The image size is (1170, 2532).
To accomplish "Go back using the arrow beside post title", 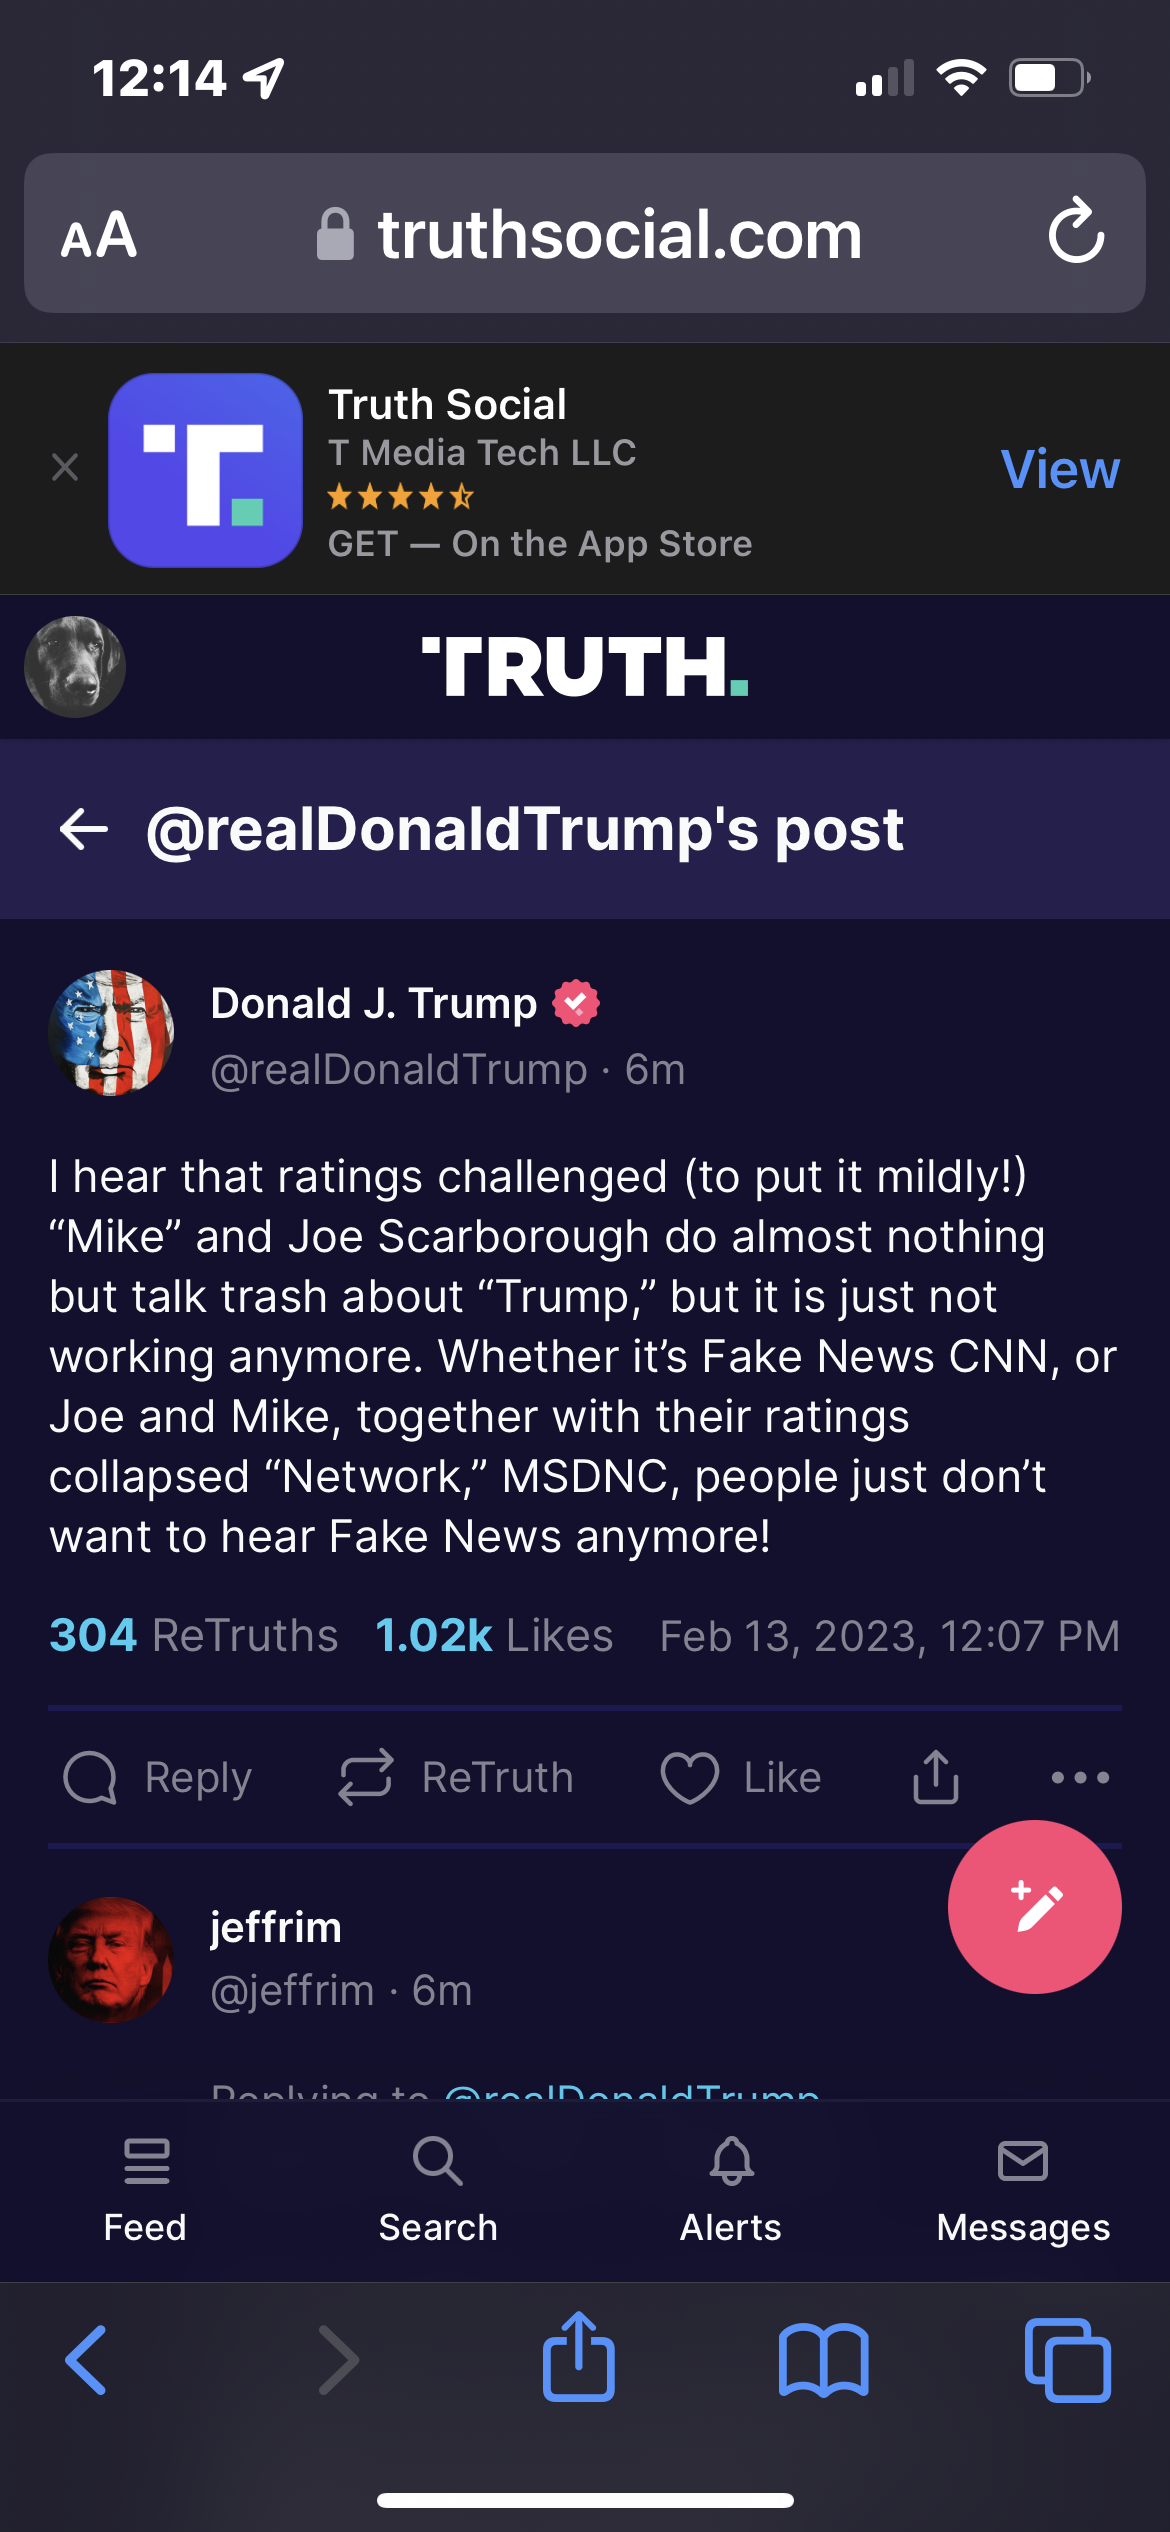I will (84, 829).
